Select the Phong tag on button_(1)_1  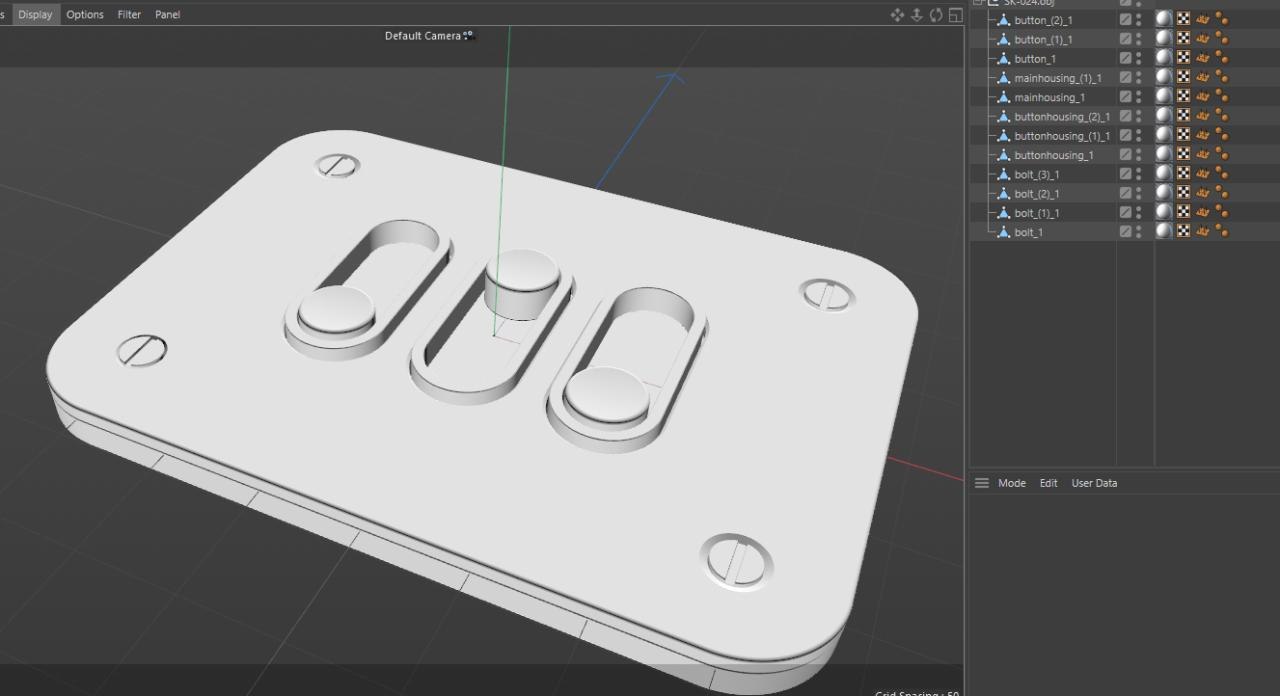[x=1164, y=38]
